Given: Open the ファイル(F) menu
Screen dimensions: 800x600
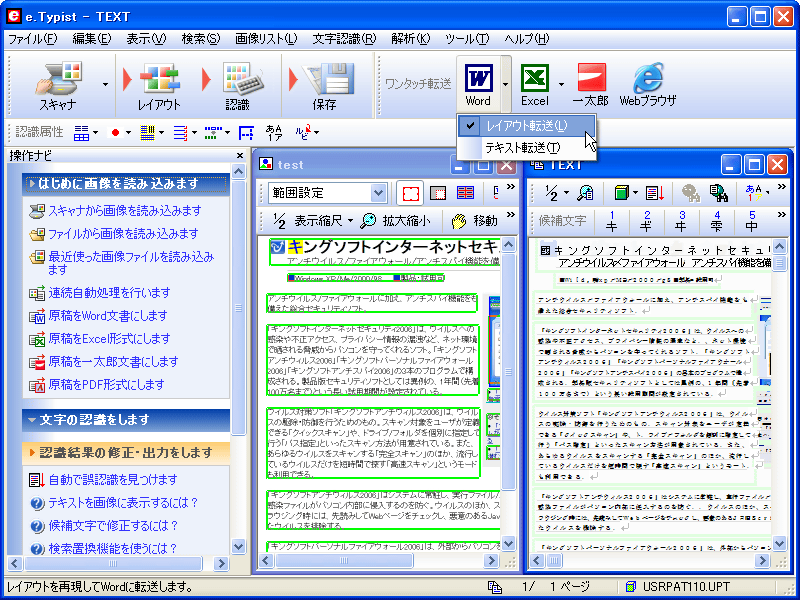Looking at the screenshot, I should point(33,39).
